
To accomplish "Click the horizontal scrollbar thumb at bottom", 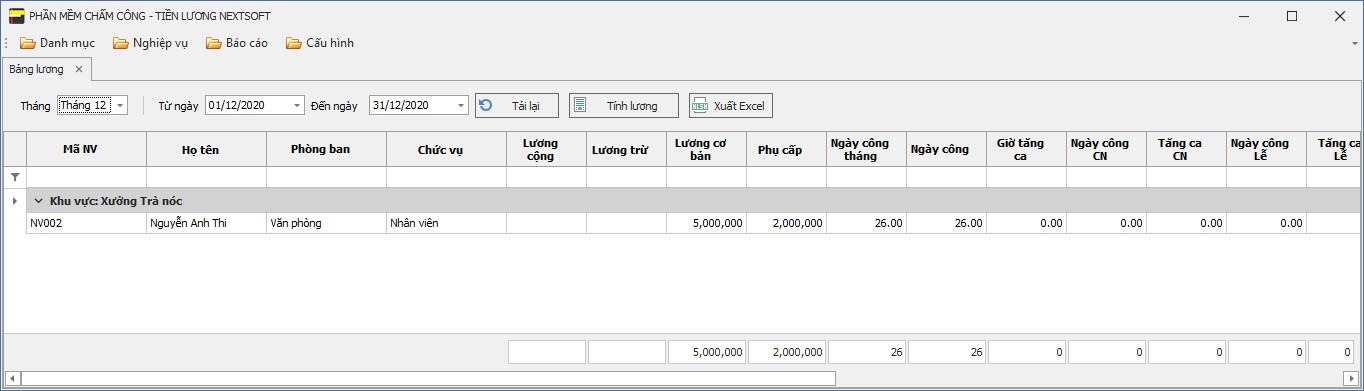I will [428, 378].
